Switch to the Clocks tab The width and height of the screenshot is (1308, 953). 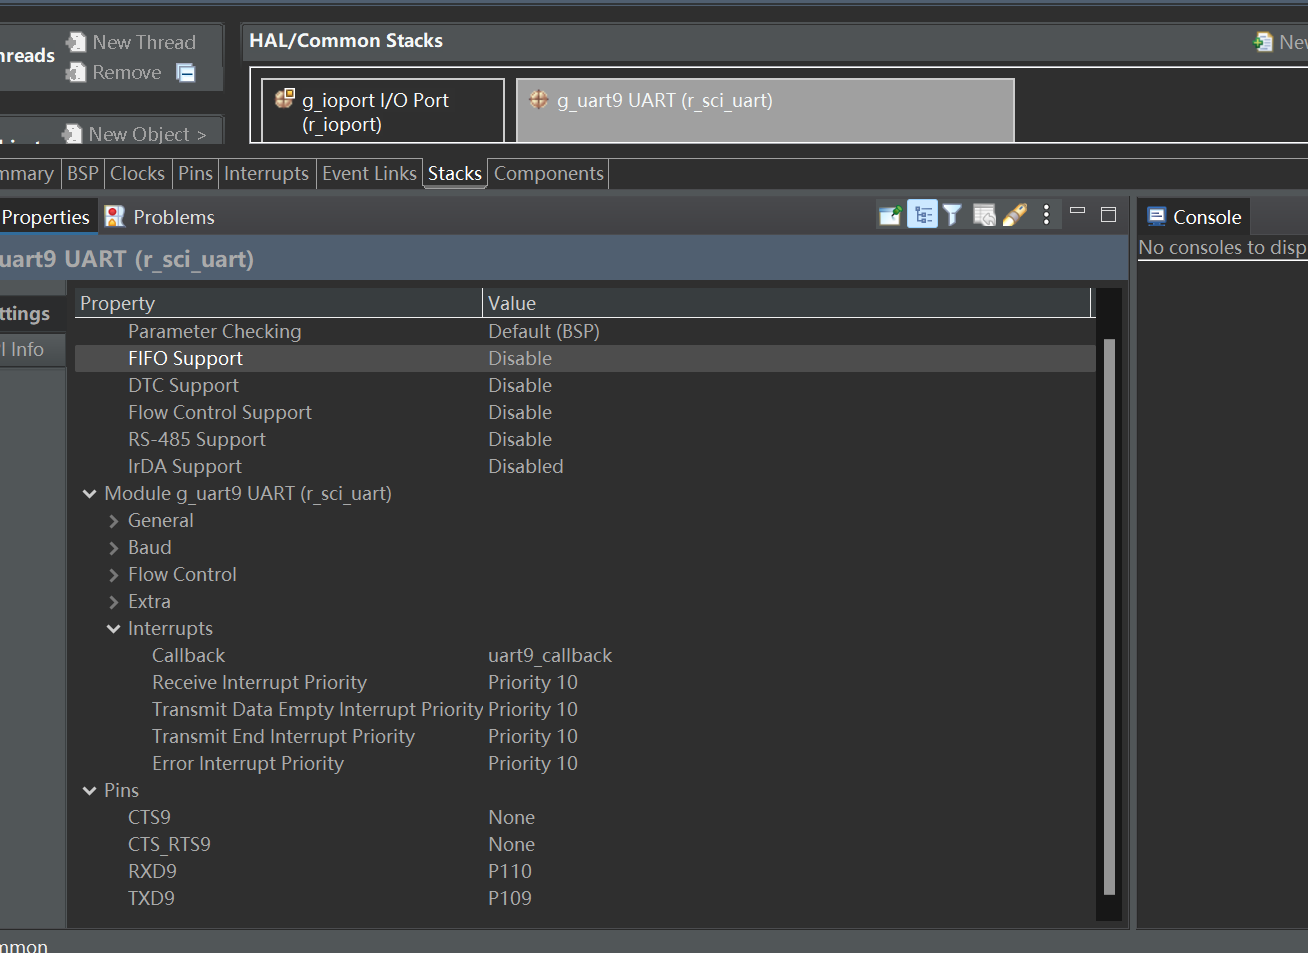click(x=137, y=173)
